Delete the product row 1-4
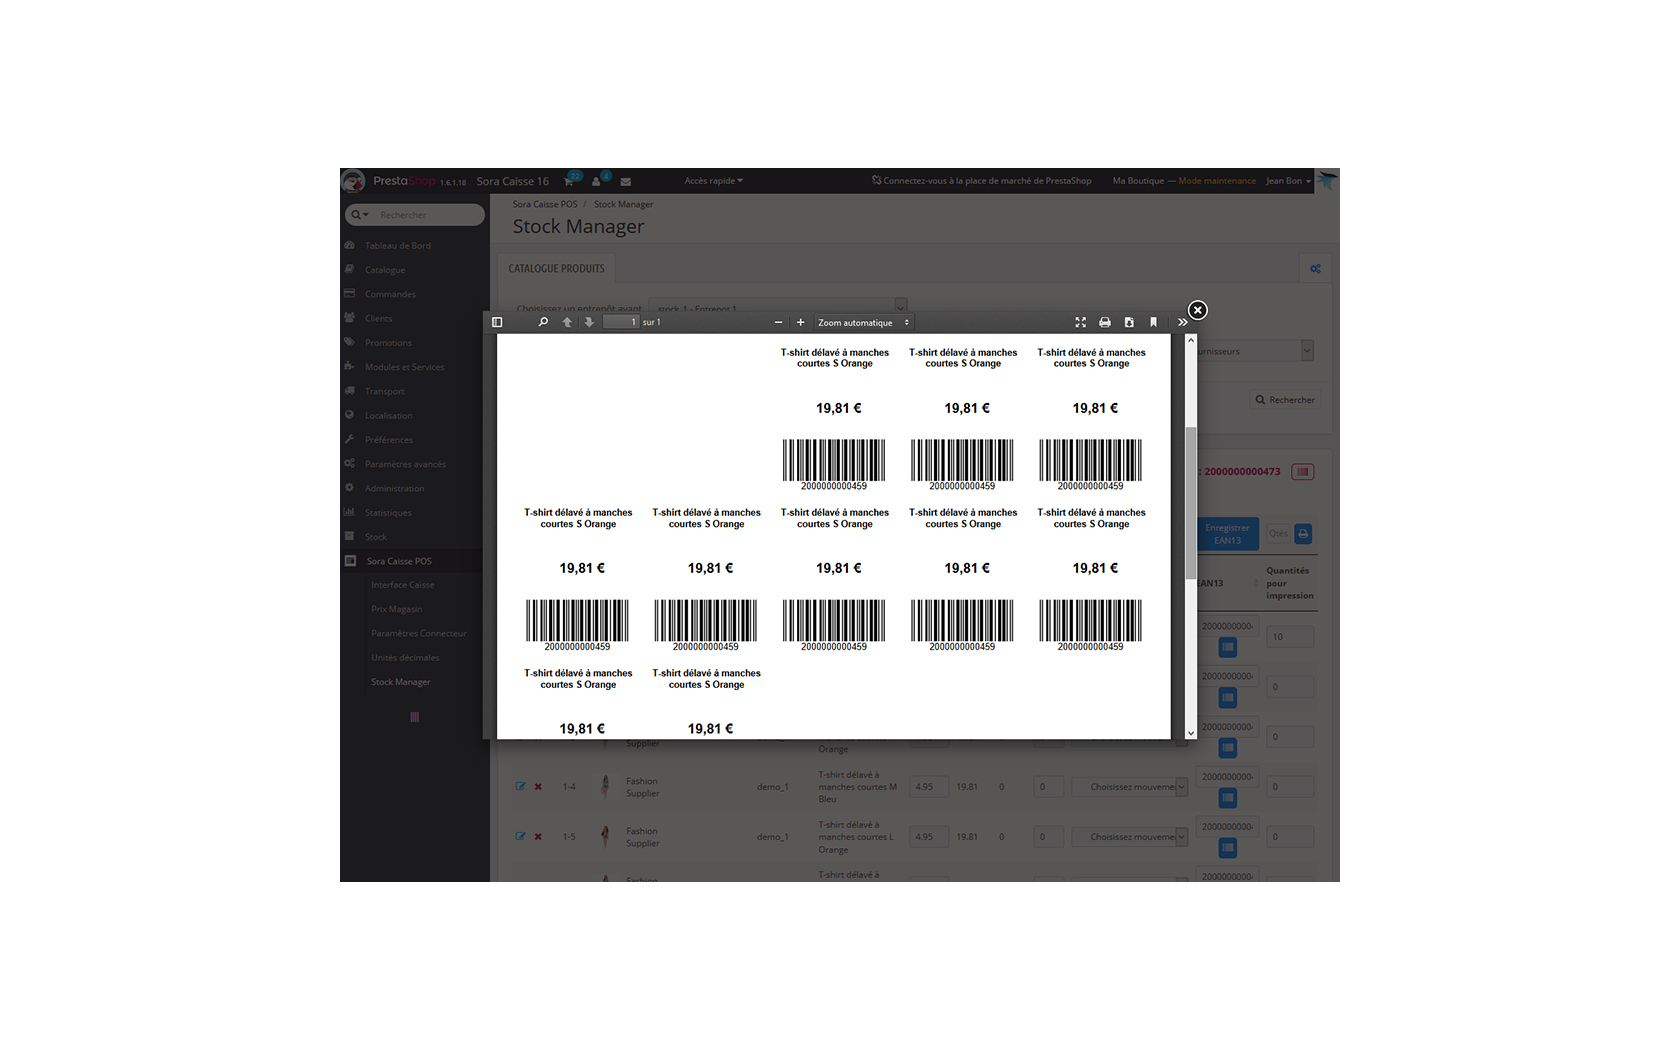Viewport: 1680px width, 1050px height. tap(538, 787)
